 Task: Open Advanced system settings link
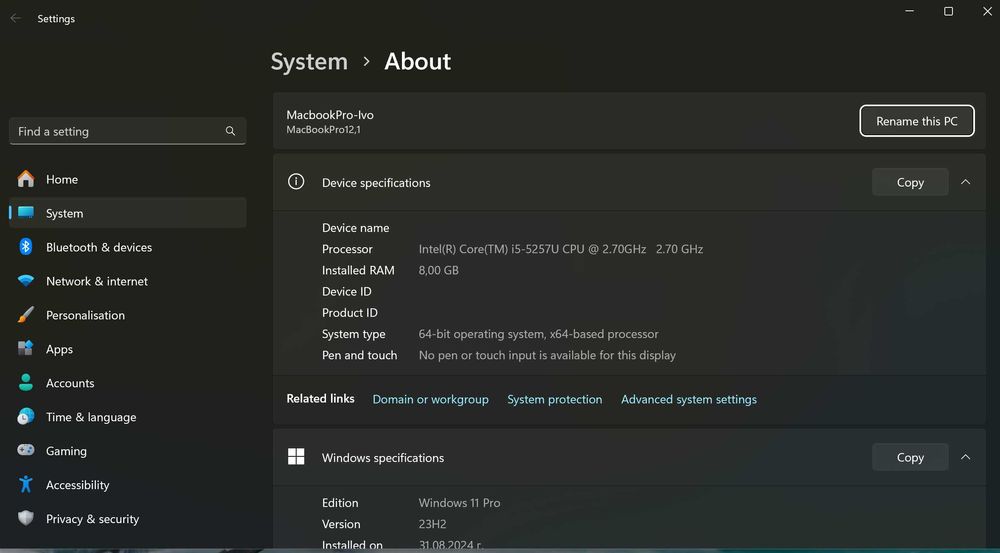coord(689,399)
